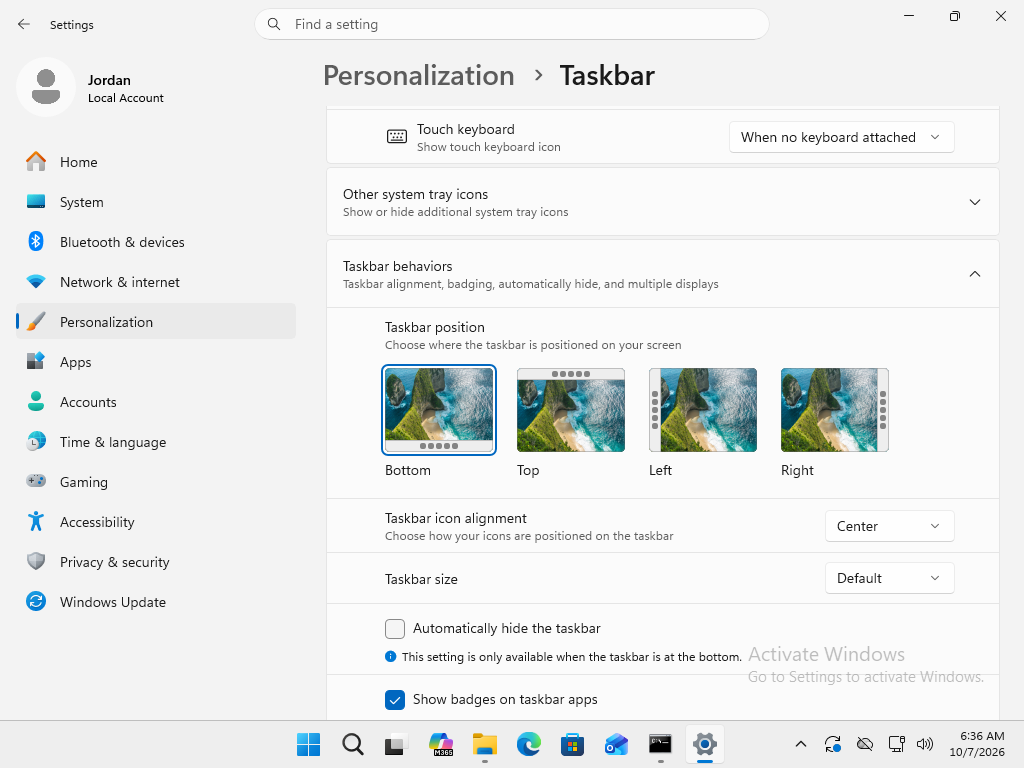Image resolution: width=1024 pixels, height=768 pixels.
Task: Click the Gaming label in sidebar
Action: (84, 482)
